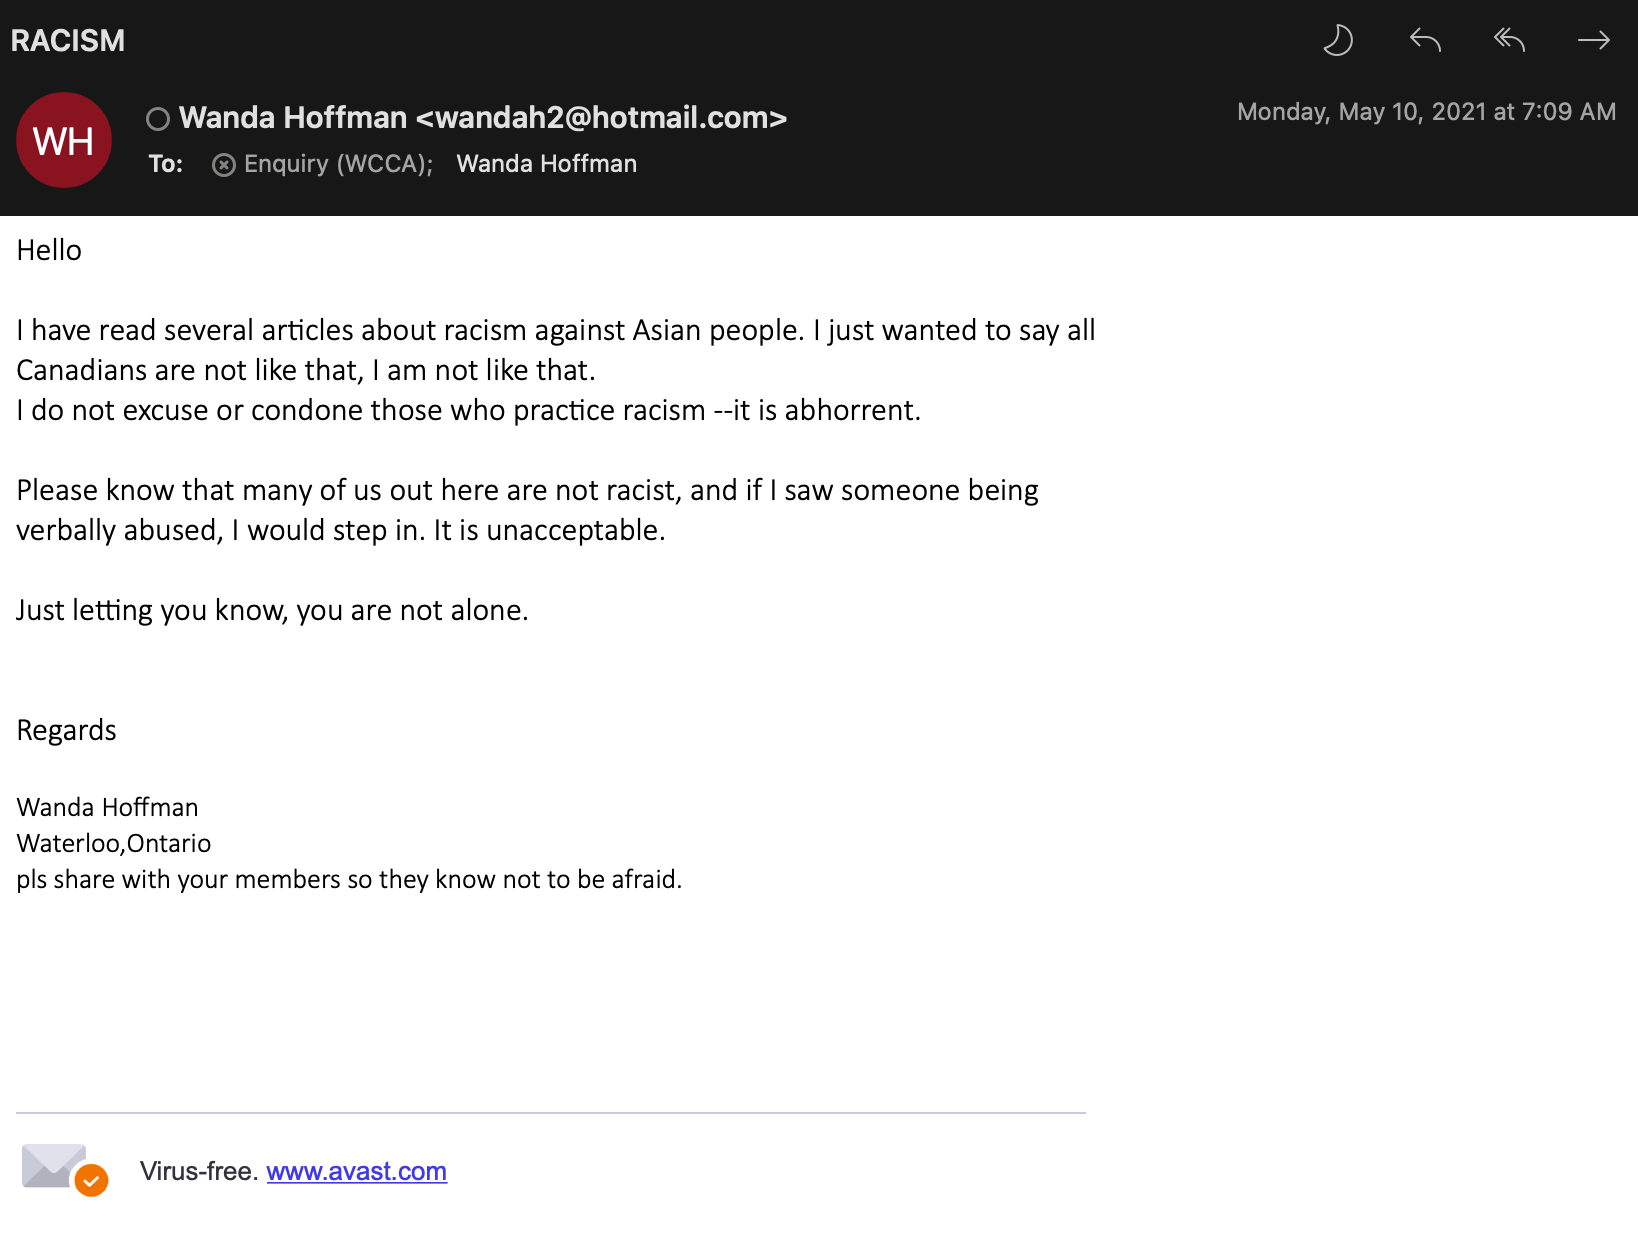Click the 'Hello' greeting line
This screenshot has width=1638, height=1242.
coord(49,250)
